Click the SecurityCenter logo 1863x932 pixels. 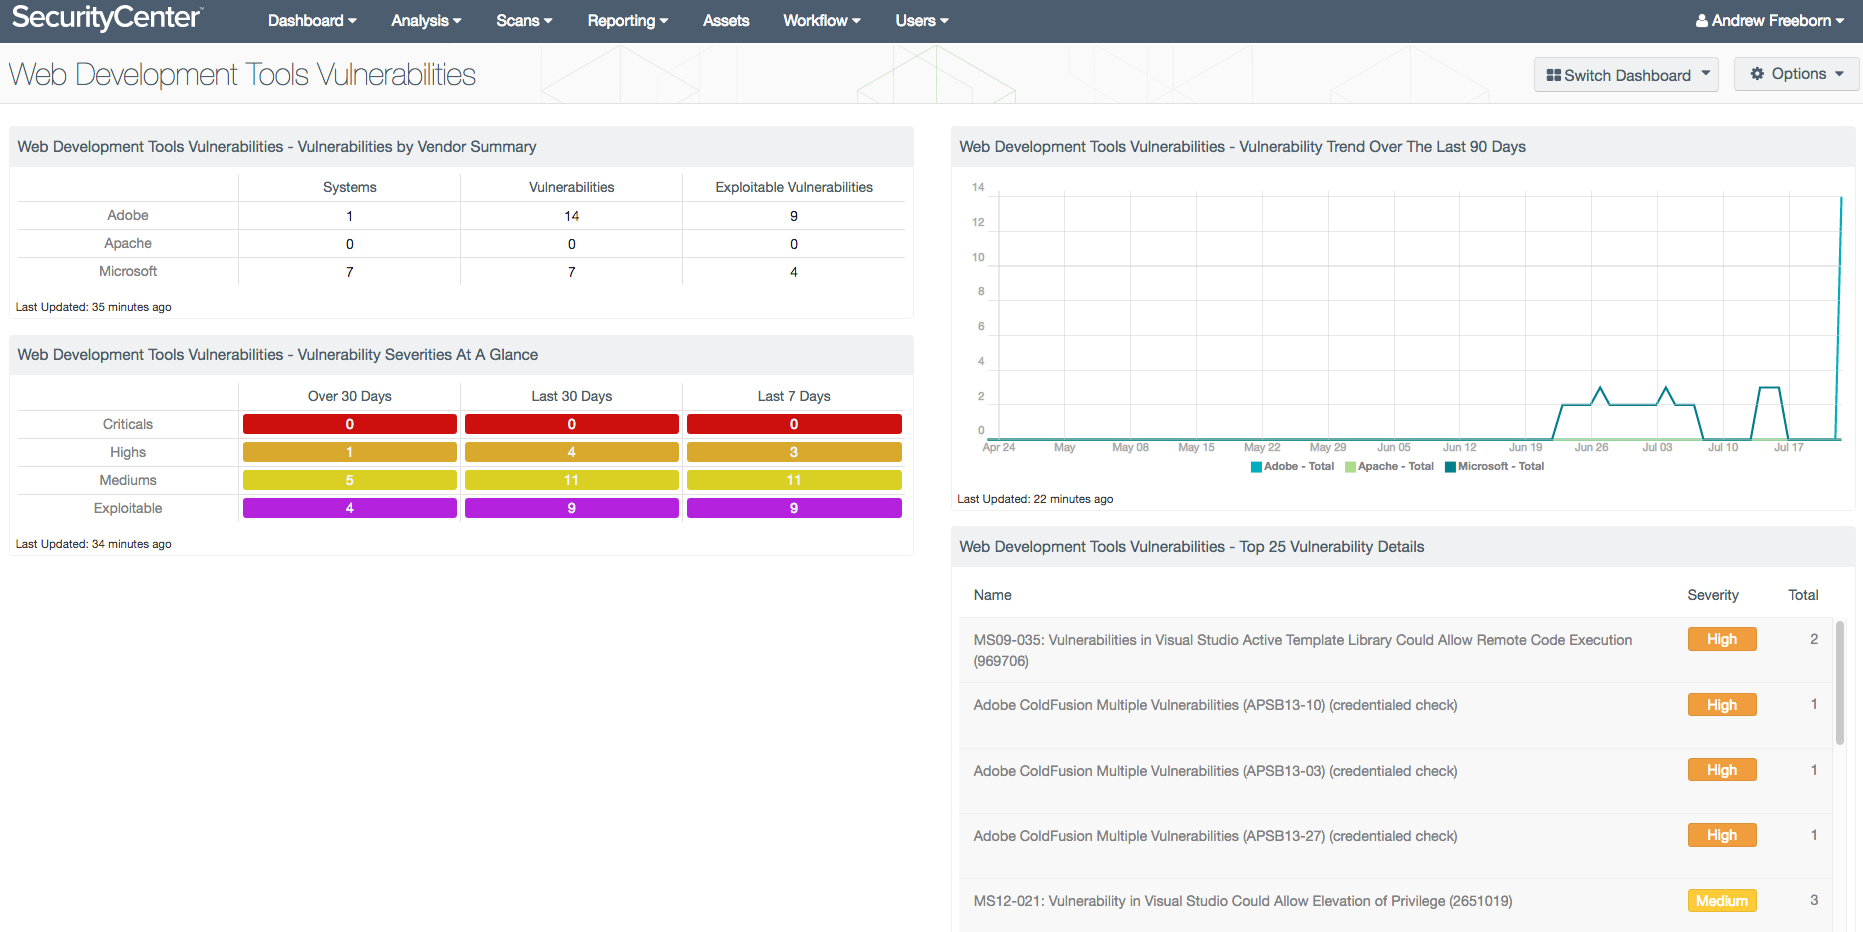click(x=107, y=18)
